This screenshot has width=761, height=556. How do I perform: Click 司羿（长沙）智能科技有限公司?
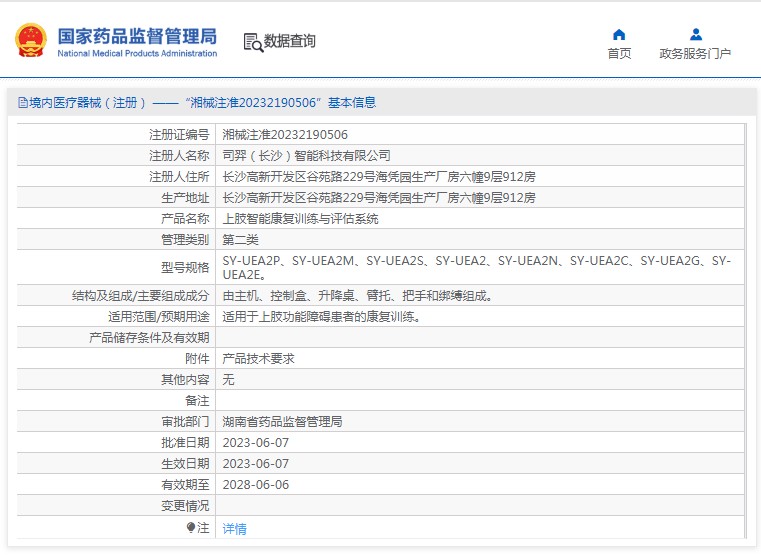306,156
